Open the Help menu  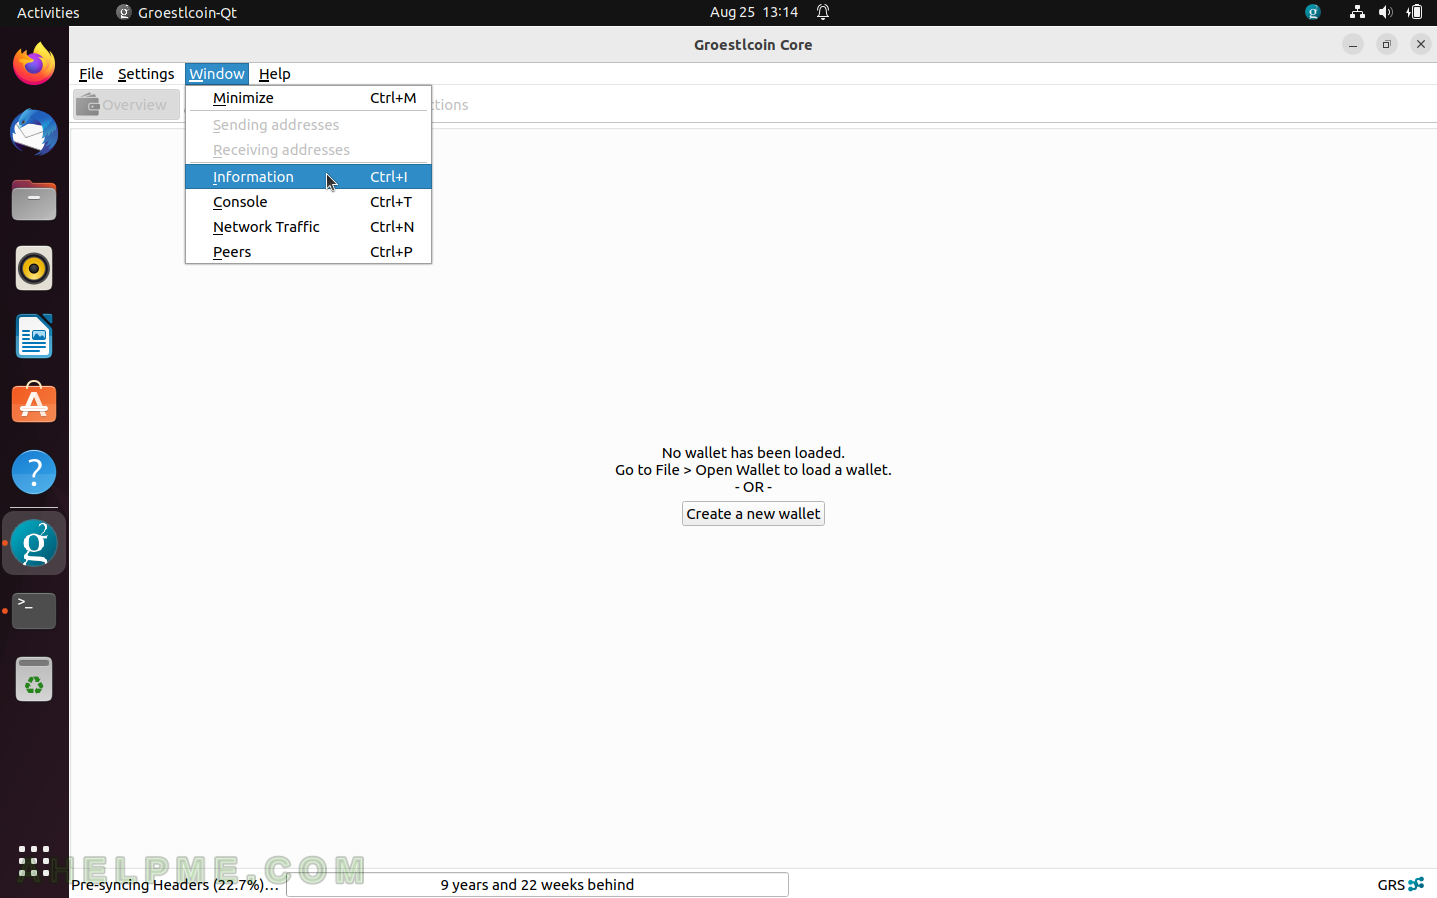[274, 74]
